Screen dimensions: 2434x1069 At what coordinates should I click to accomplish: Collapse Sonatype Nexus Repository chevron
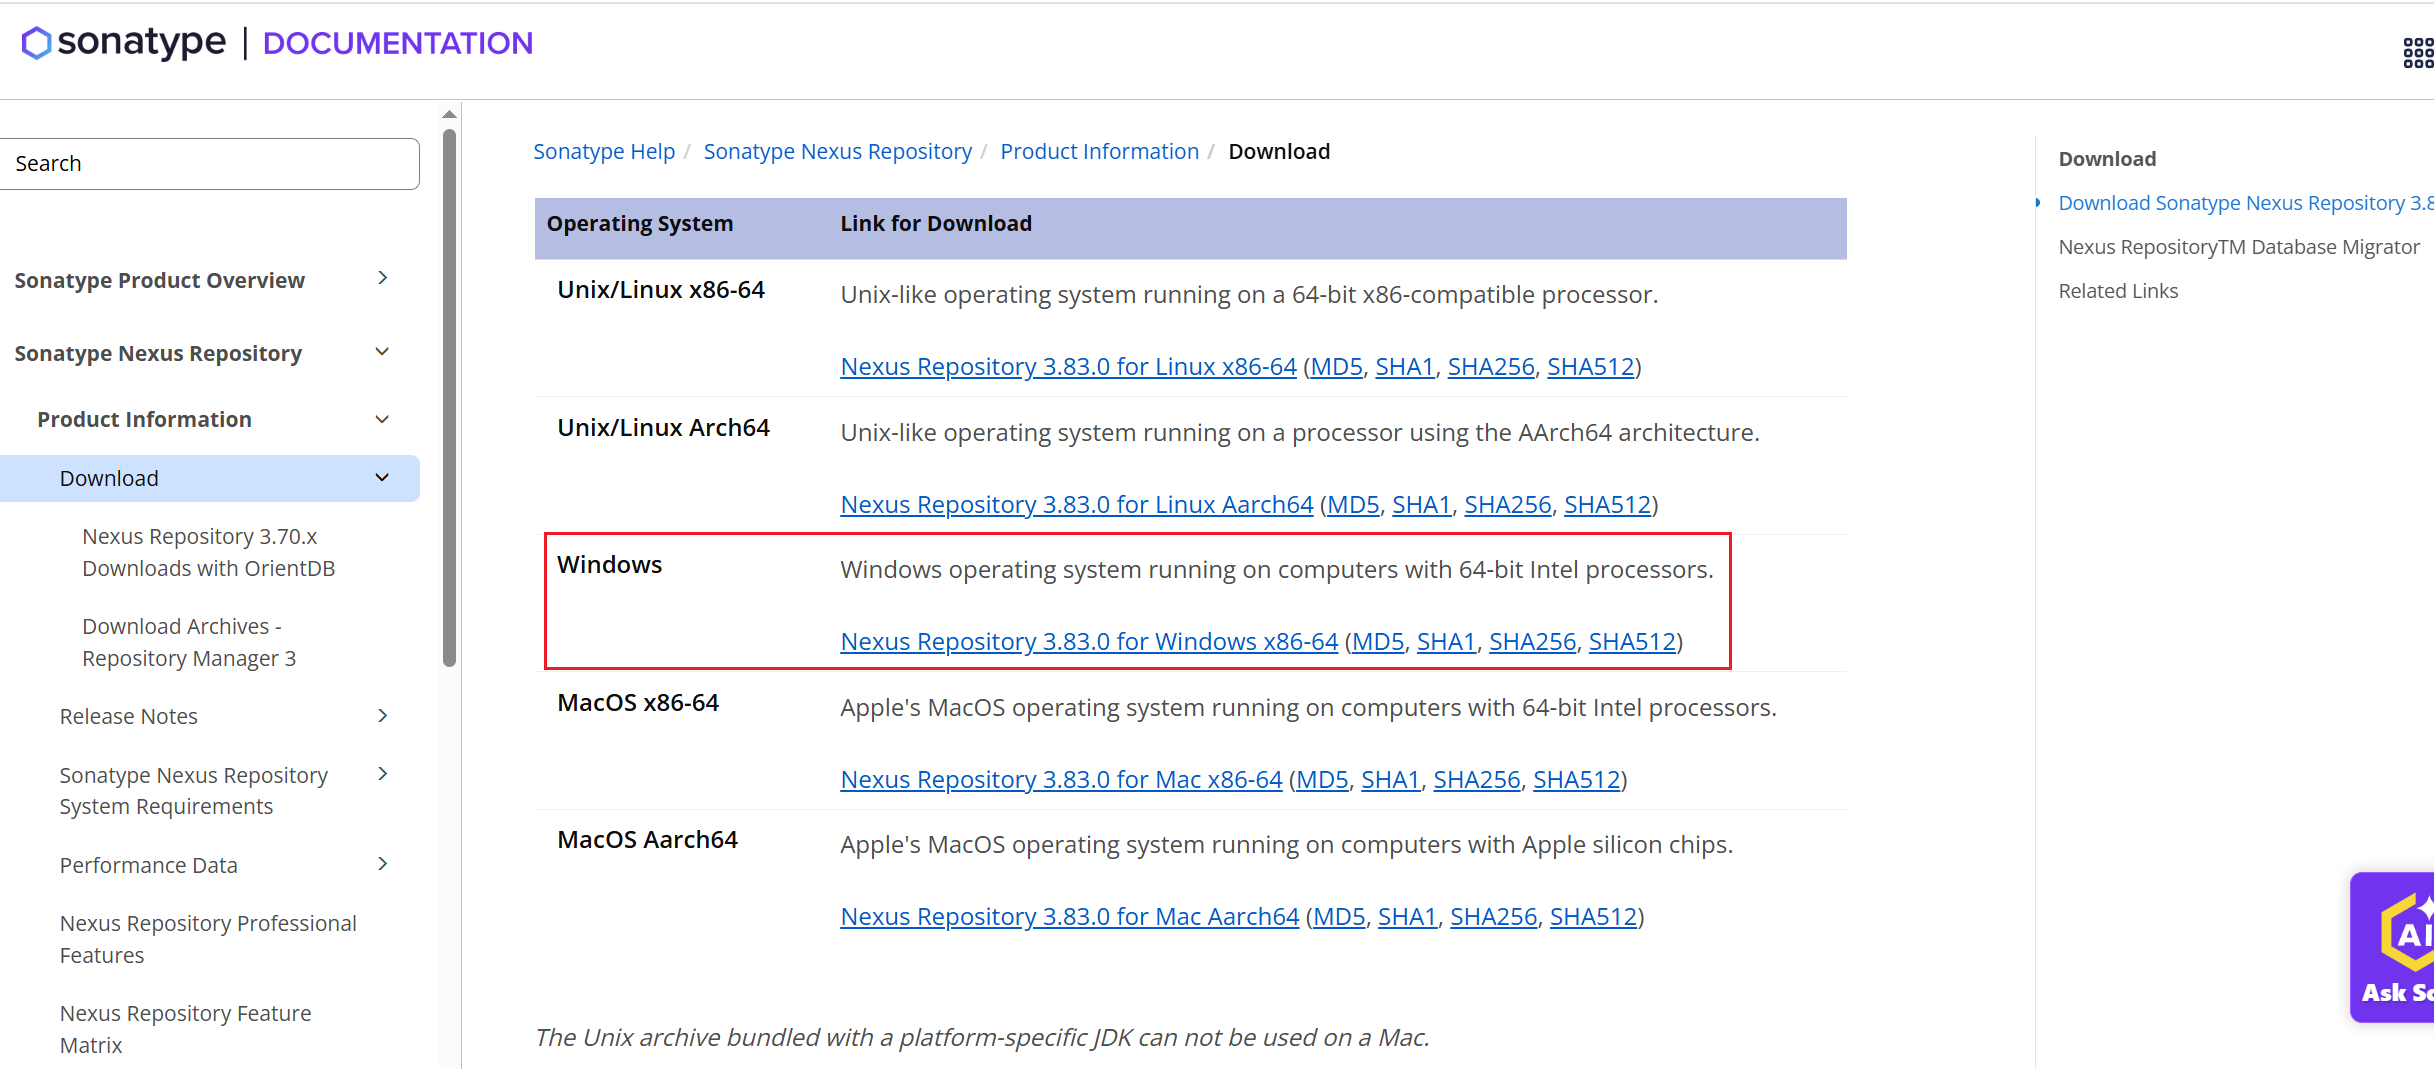click(x=382, y=352)
